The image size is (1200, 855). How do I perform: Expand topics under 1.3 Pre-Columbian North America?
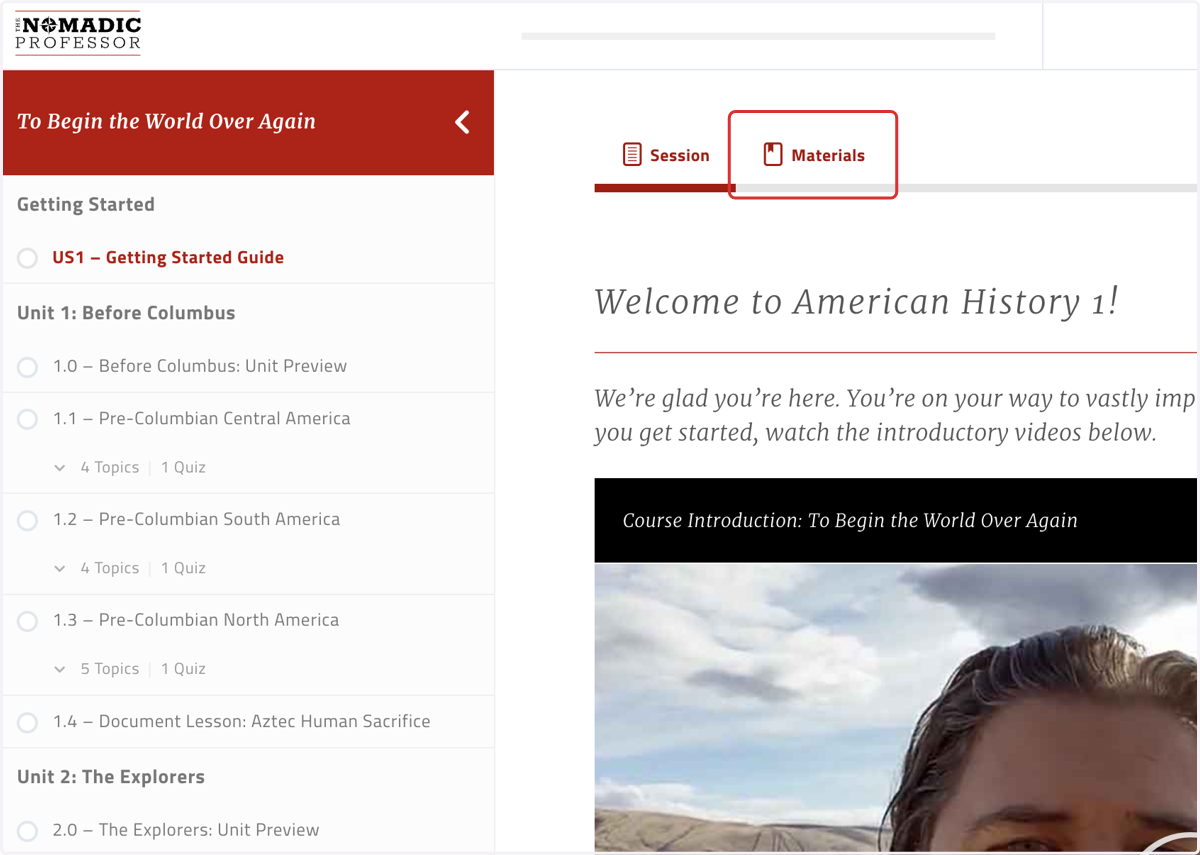coord(60,669)
